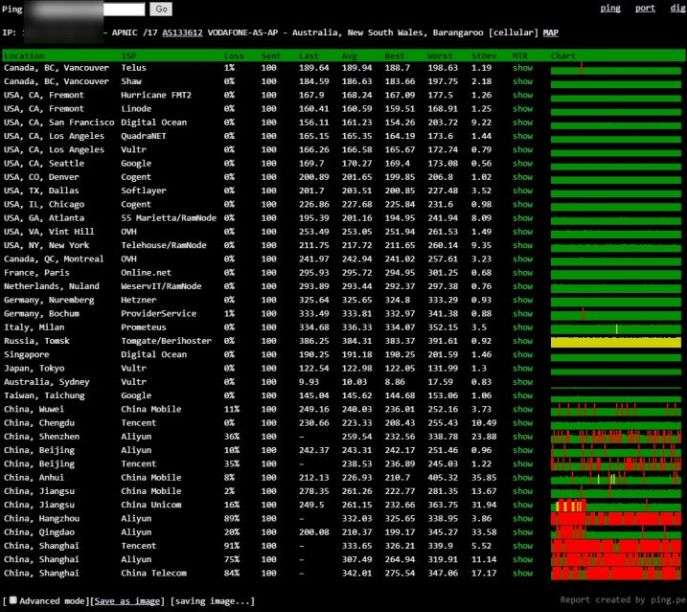Select the "Australia, Sydney" location cell
The width and height of the screenshot is (687, 612).
46,382
